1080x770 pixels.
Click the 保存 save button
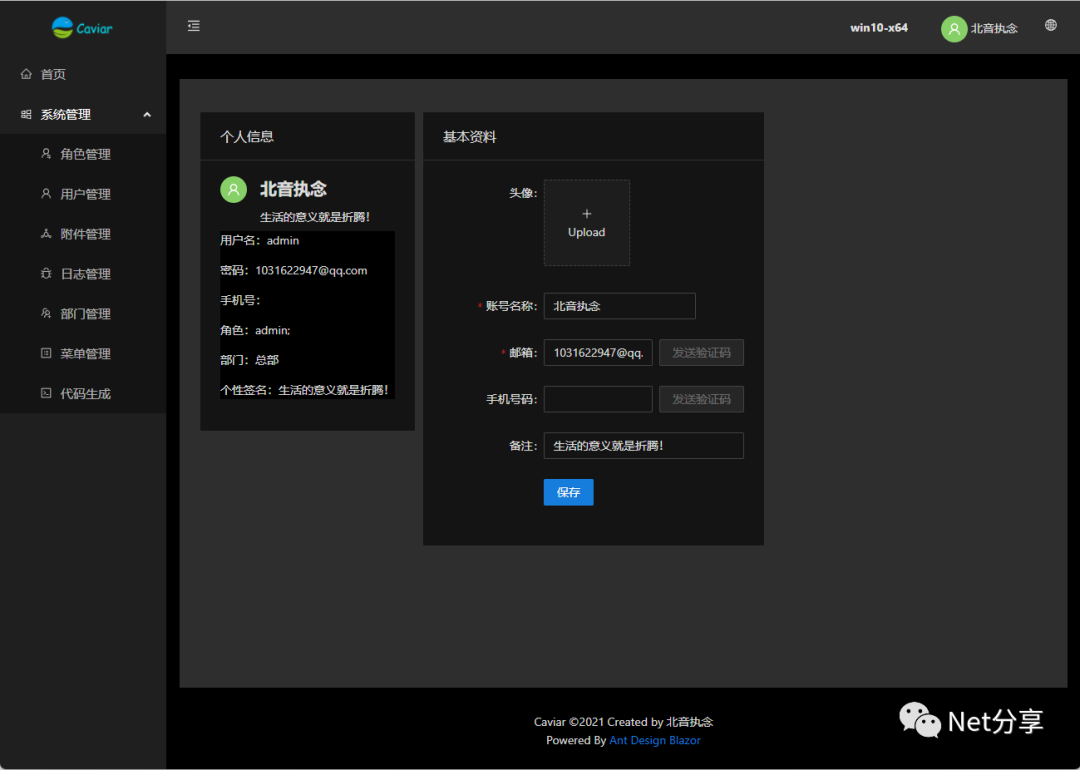[x=568, y=492]
